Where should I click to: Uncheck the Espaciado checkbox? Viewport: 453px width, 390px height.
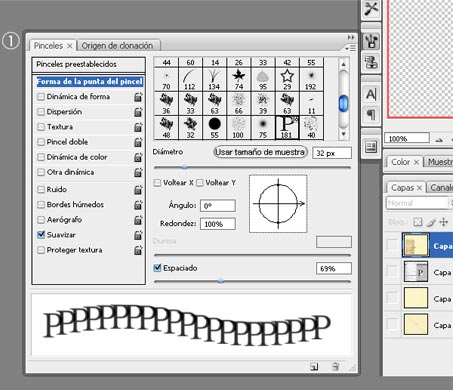point(157,268)
